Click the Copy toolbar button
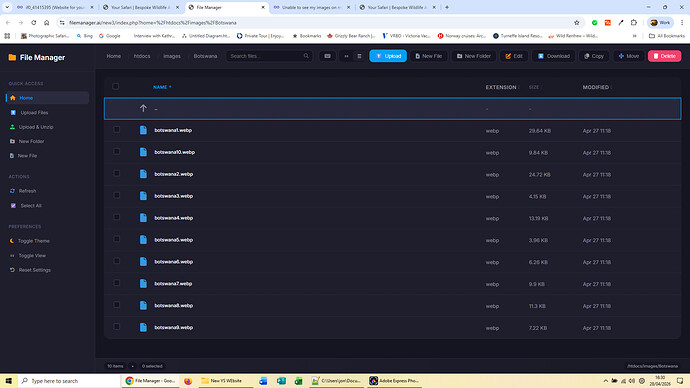The height and width of the screenshot is (388, 690). pyautogui.click(x=594, y=56)
